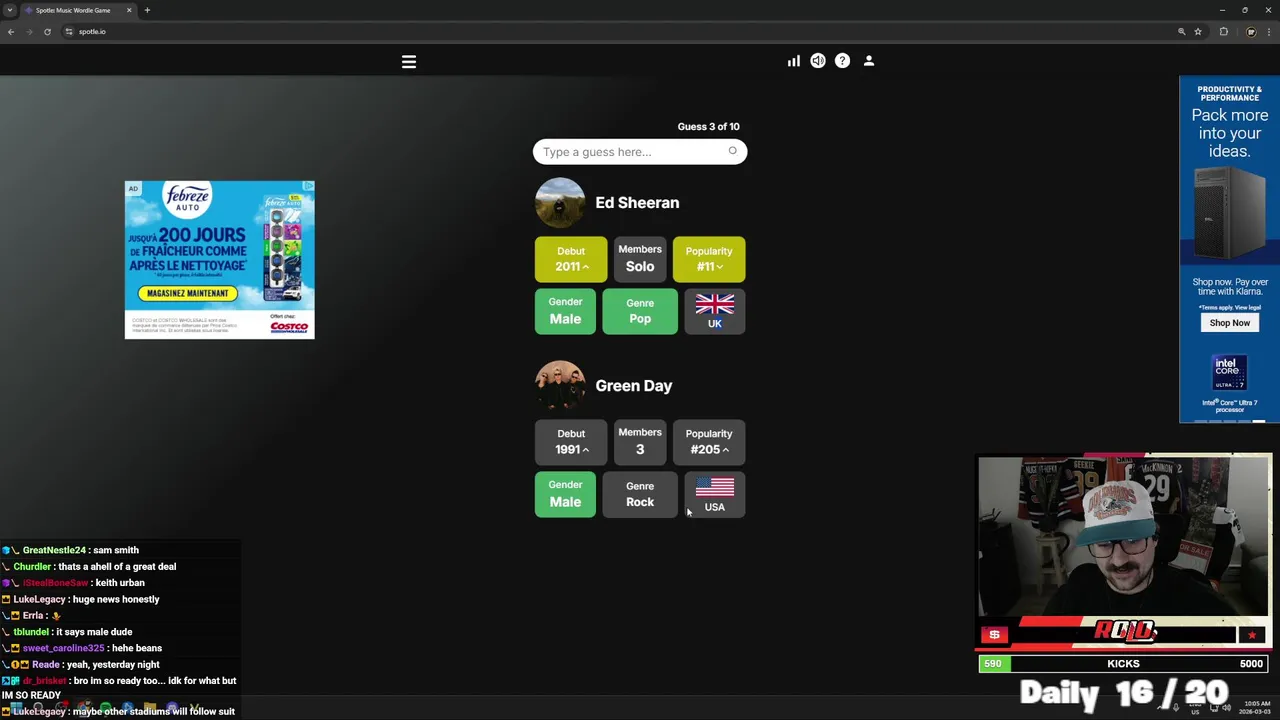Click the webcam overlay video

(1124, 536)
